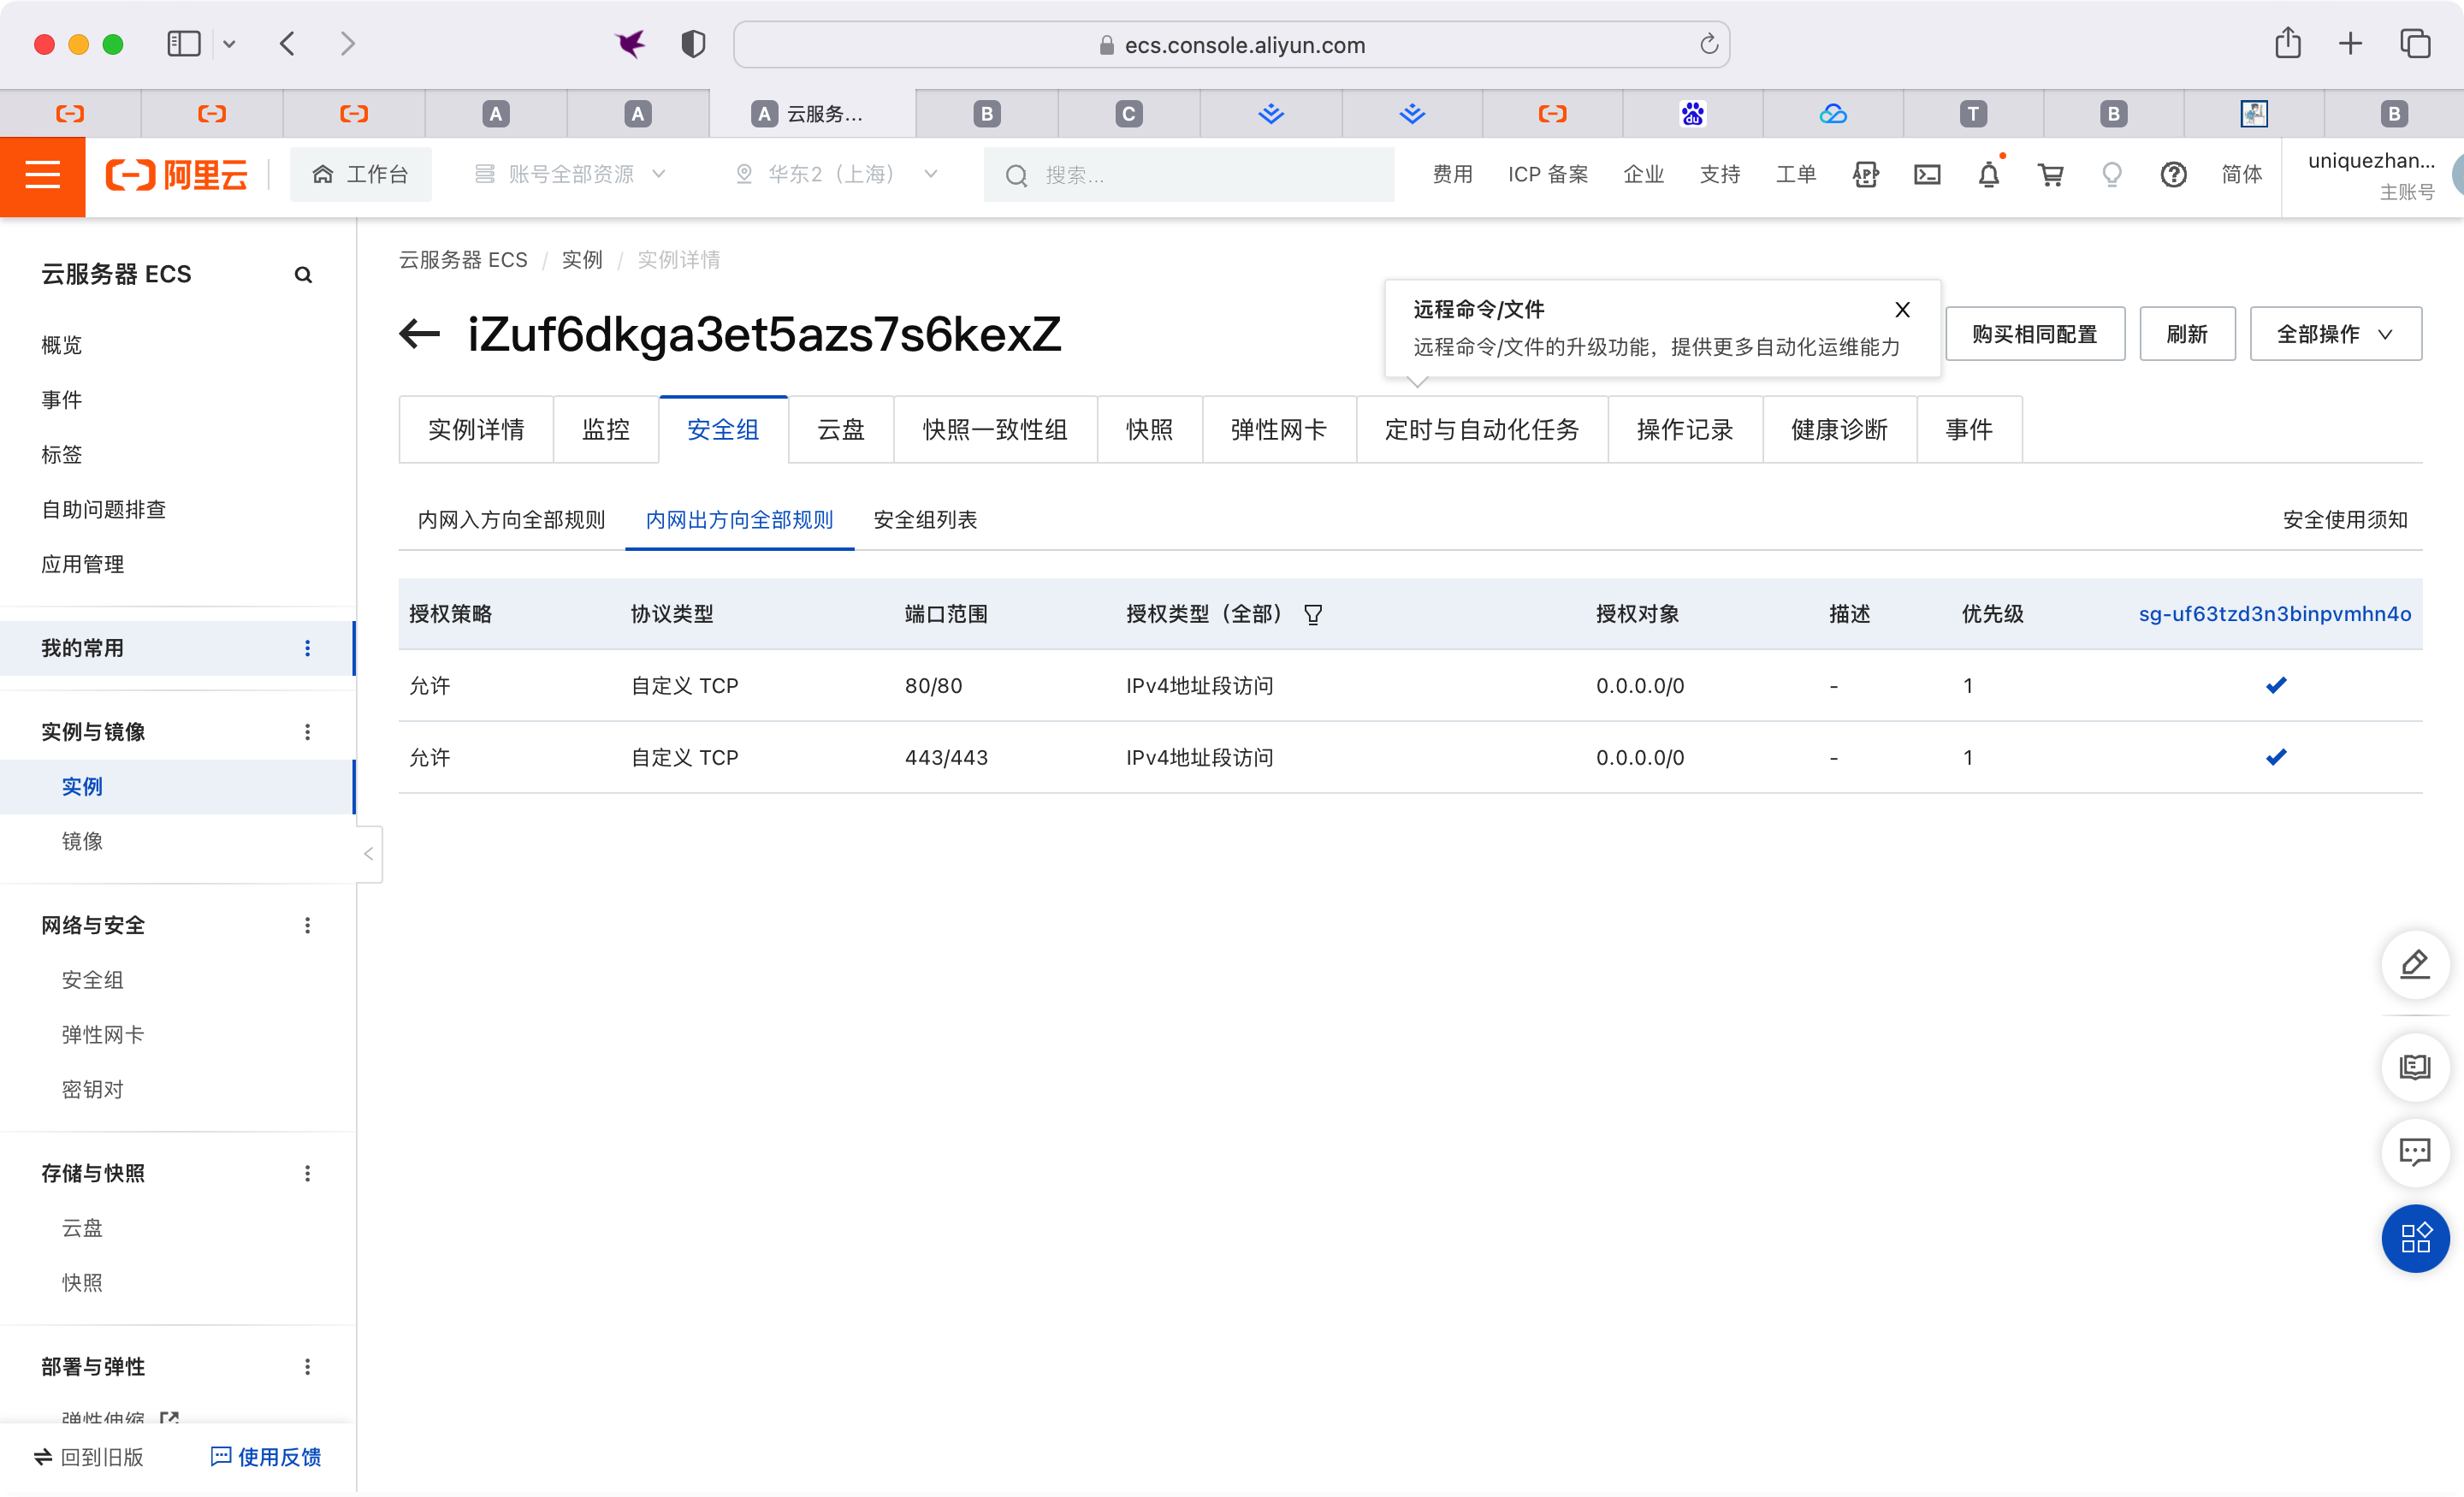Switch to the 快照一致性组 tab
Viewport: 2464px width, 1497px height.
coord(995,429)
